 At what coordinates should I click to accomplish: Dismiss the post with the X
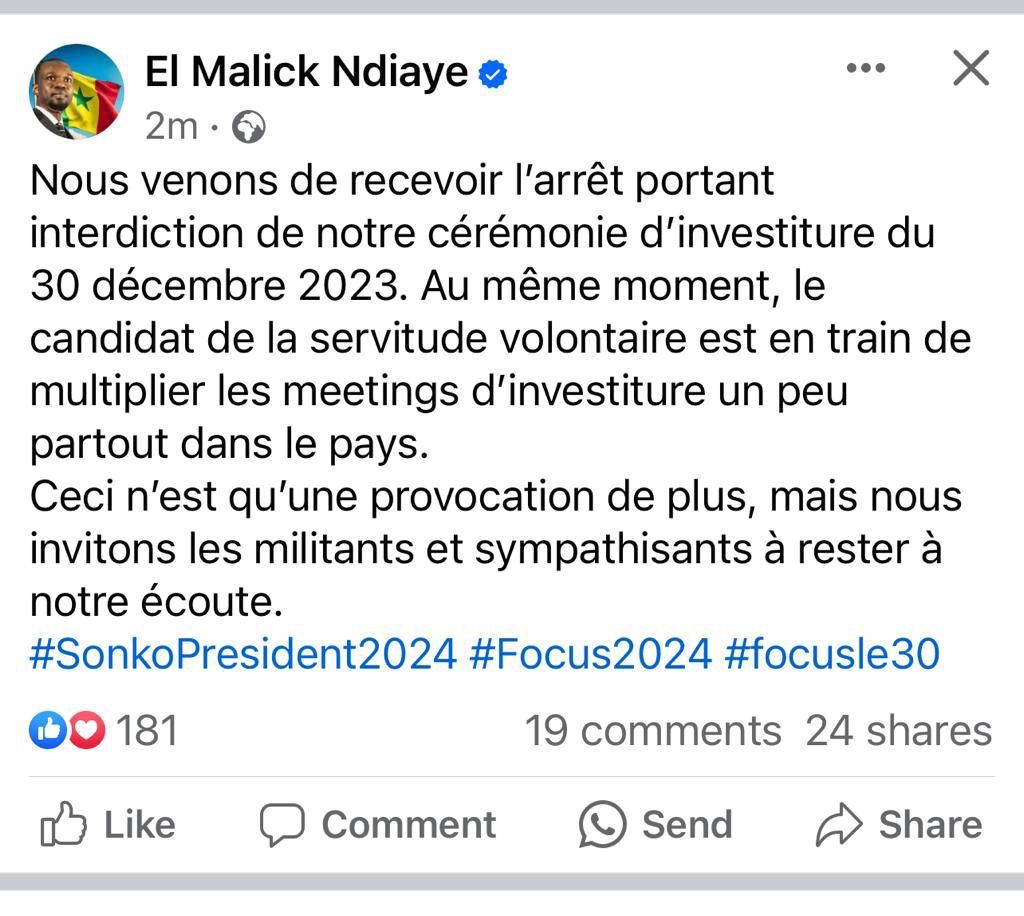[x=969, y=69]
